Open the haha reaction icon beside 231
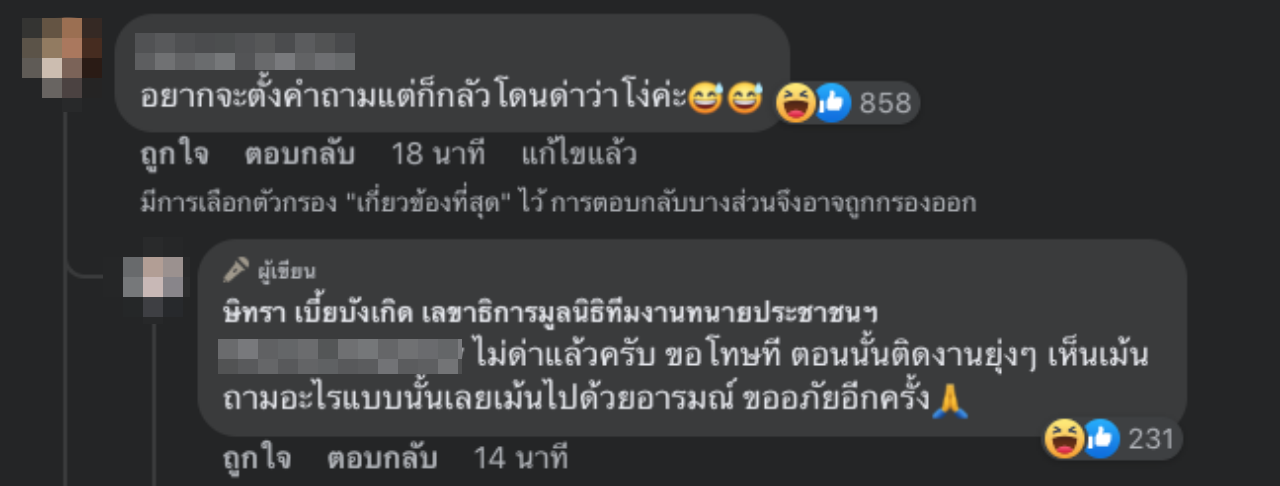1280x486 pixels. pyautogui.click(x=1063, y=439)
